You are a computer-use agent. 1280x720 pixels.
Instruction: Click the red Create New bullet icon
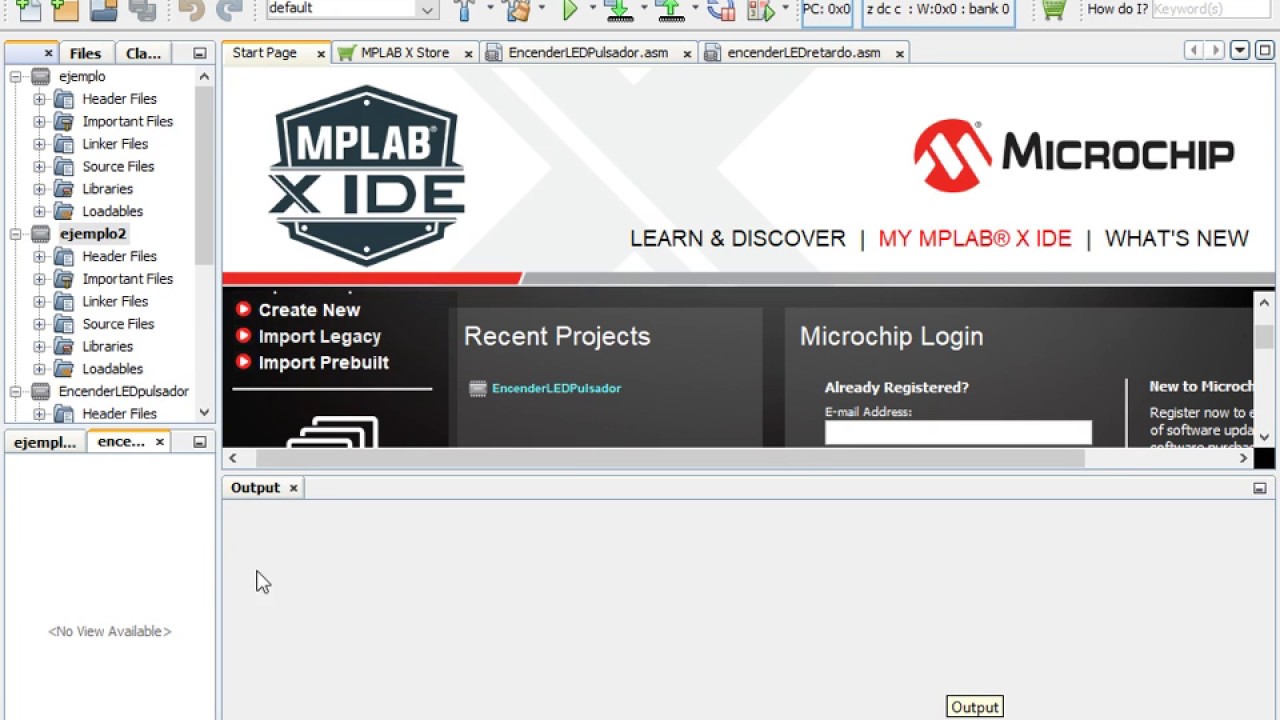point(243,309)
